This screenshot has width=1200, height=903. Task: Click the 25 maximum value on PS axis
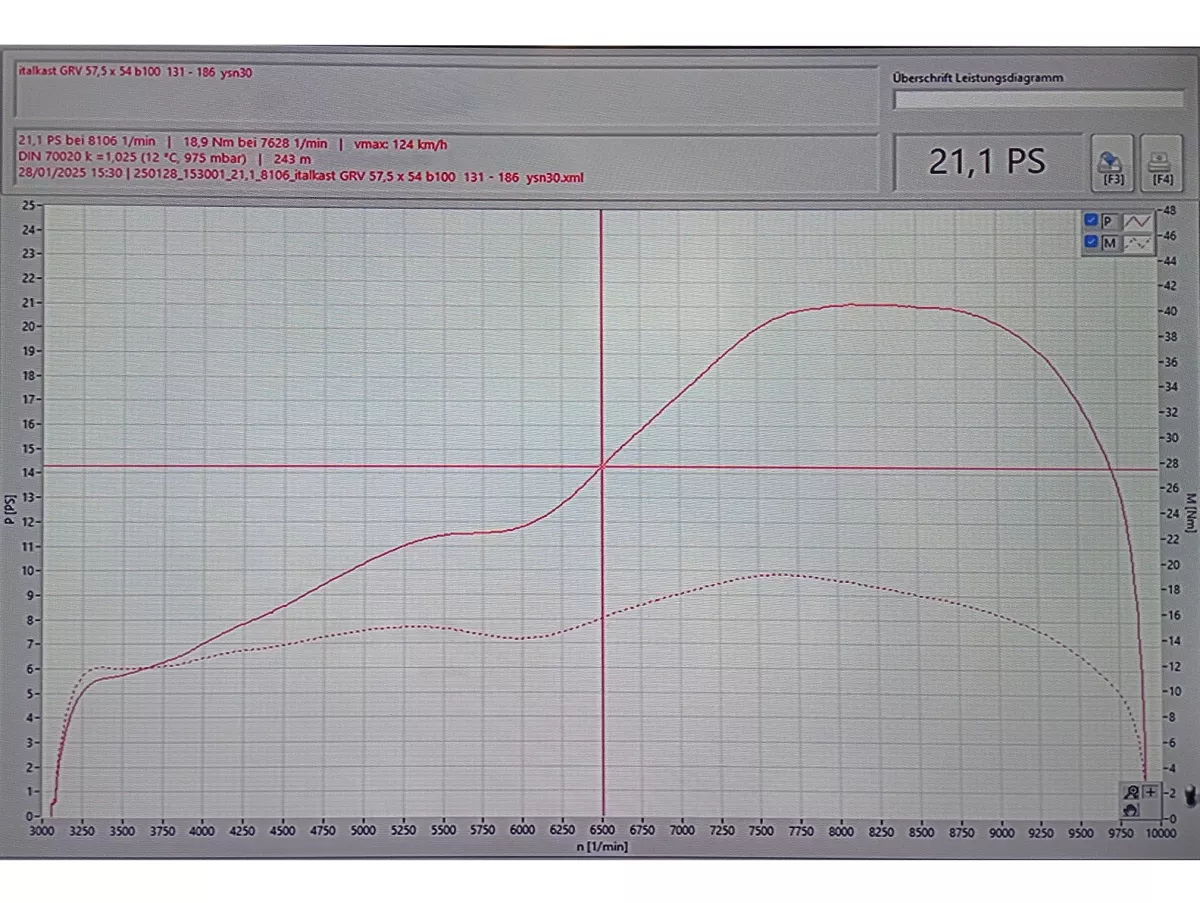(29, 205)
